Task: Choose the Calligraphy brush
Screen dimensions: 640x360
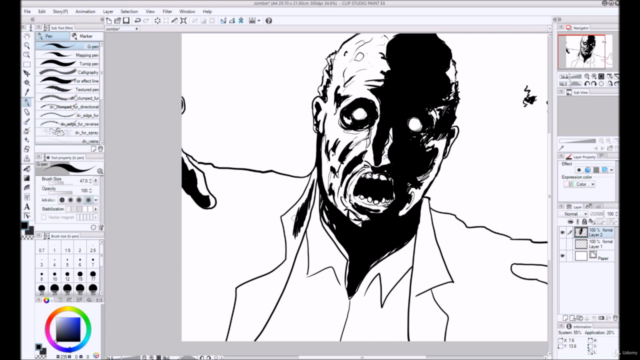Action: (68, 72)
